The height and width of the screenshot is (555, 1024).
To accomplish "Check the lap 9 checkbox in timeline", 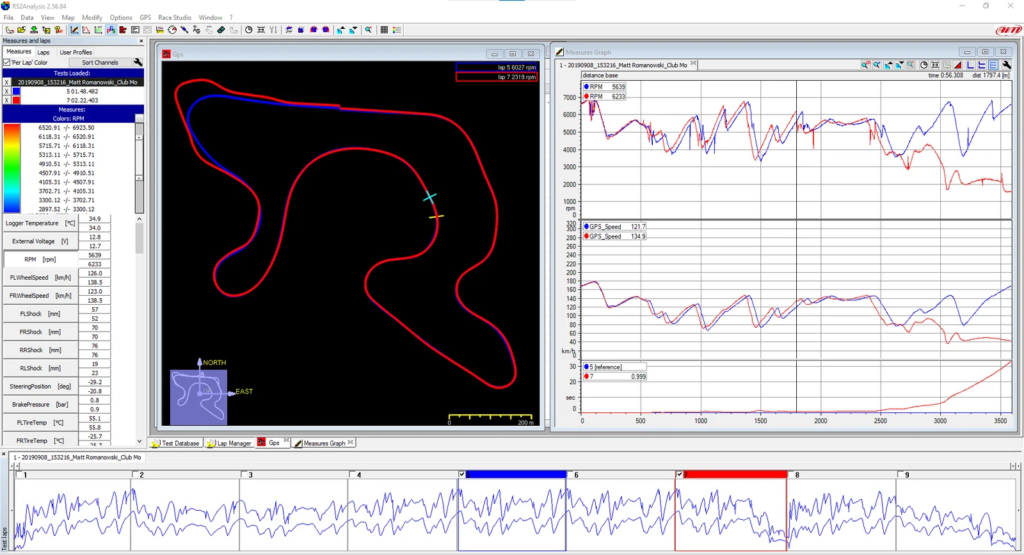I will (x=900, y=475).
